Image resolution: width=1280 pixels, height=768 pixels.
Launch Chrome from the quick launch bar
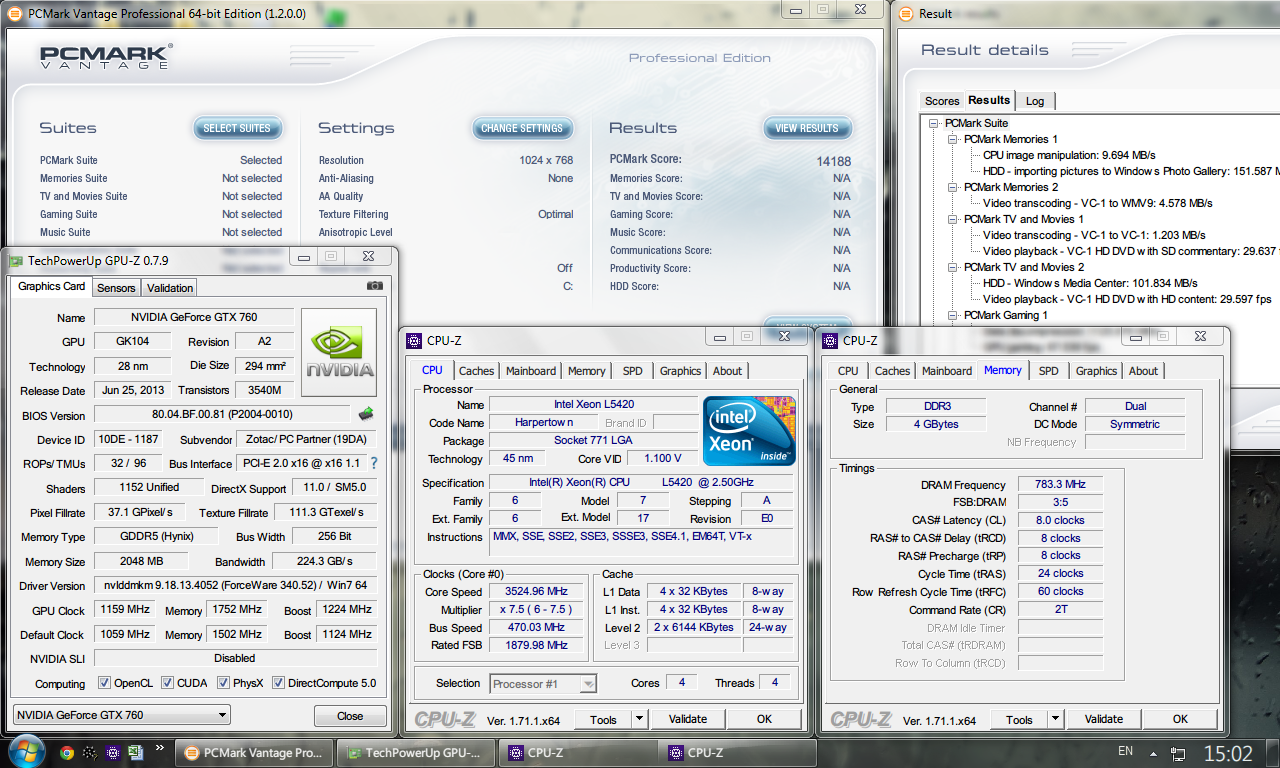(x=67, y=753)
